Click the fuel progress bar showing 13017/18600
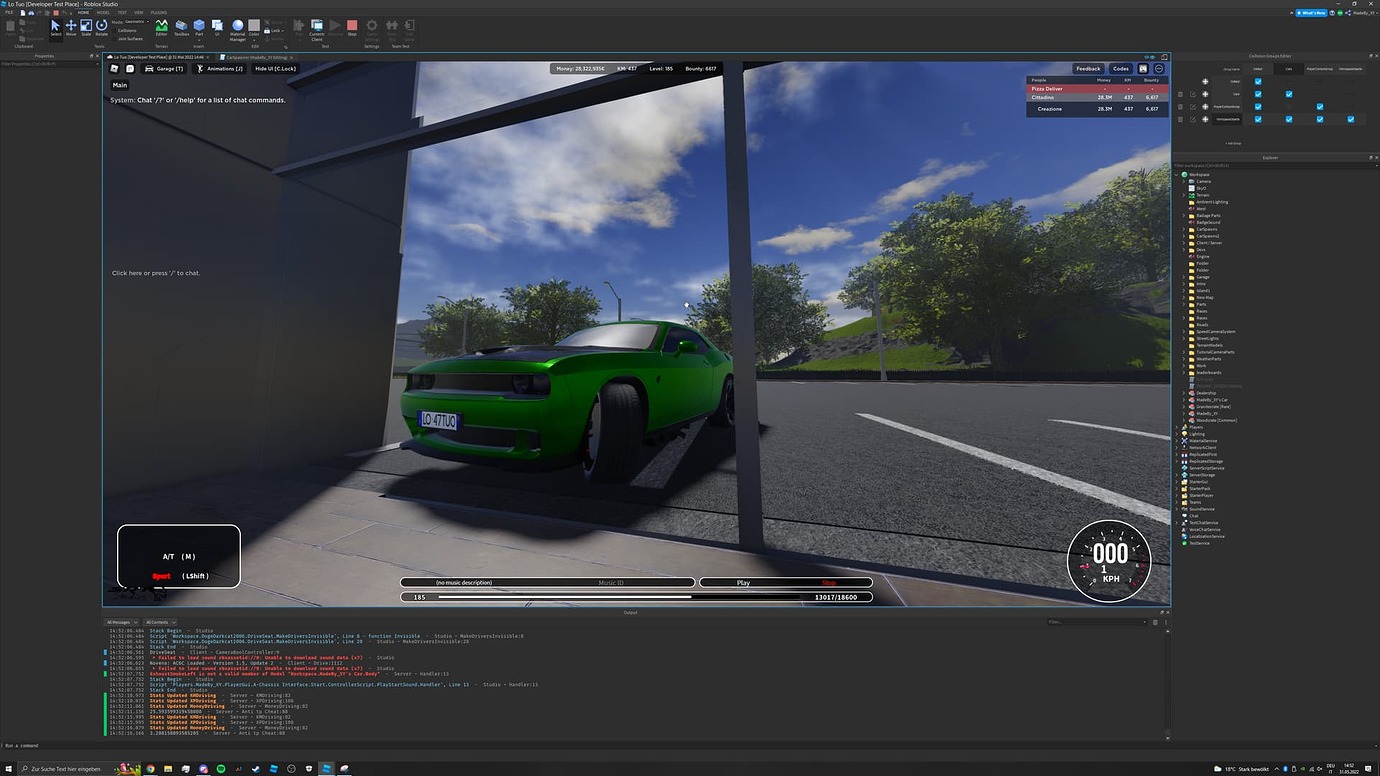The height and width of the screenshot is (776, 1380). (x=636, y=597)
